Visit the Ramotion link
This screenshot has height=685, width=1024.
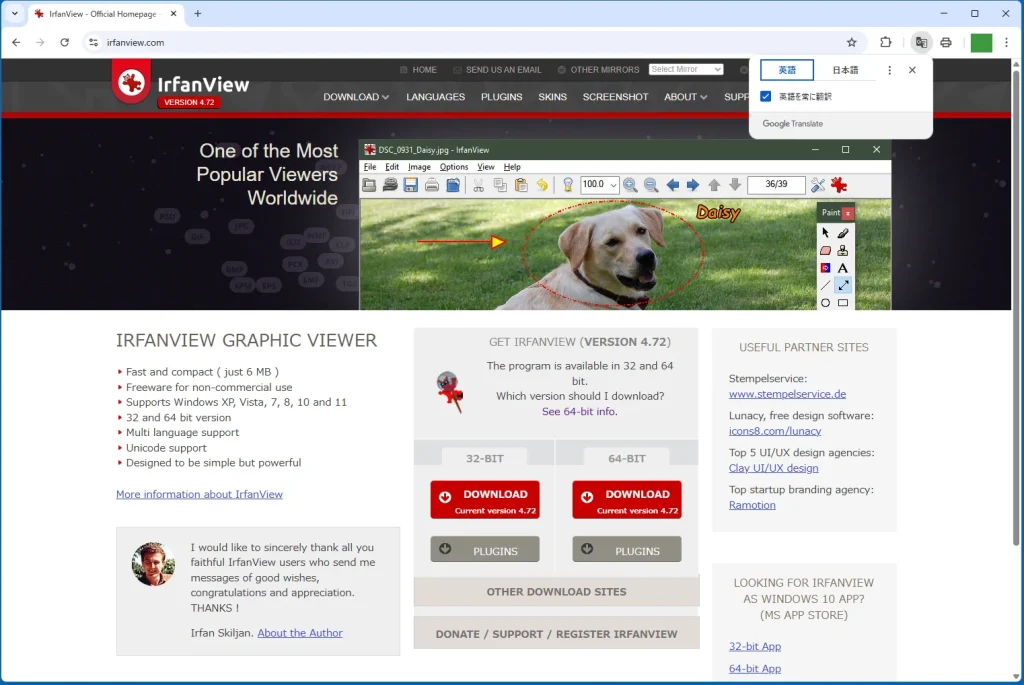(752, 505)
